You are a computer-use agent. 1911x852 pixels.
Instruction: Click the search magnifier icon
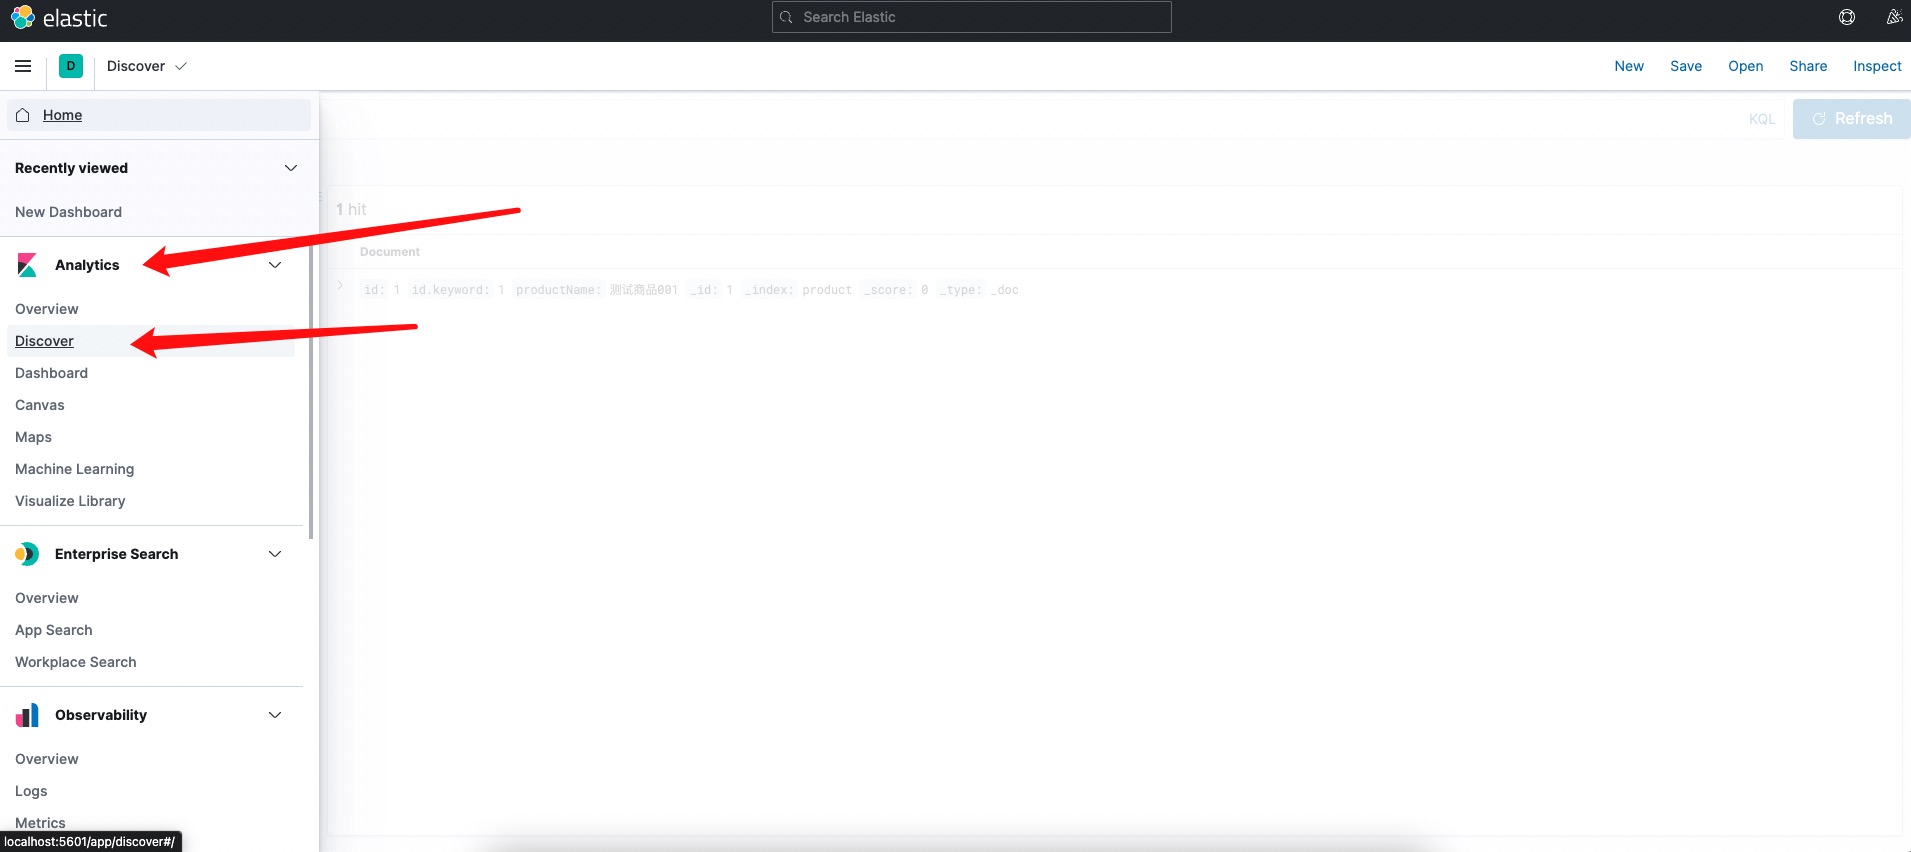click(787, 17)
